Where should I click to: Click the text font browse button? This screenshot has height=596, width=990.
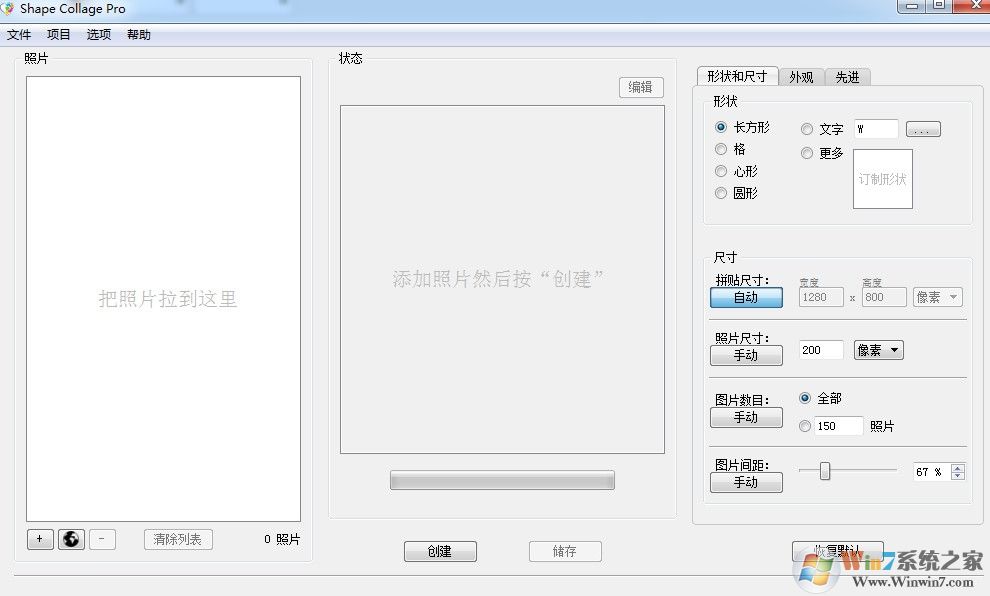[x=923, y=129]
